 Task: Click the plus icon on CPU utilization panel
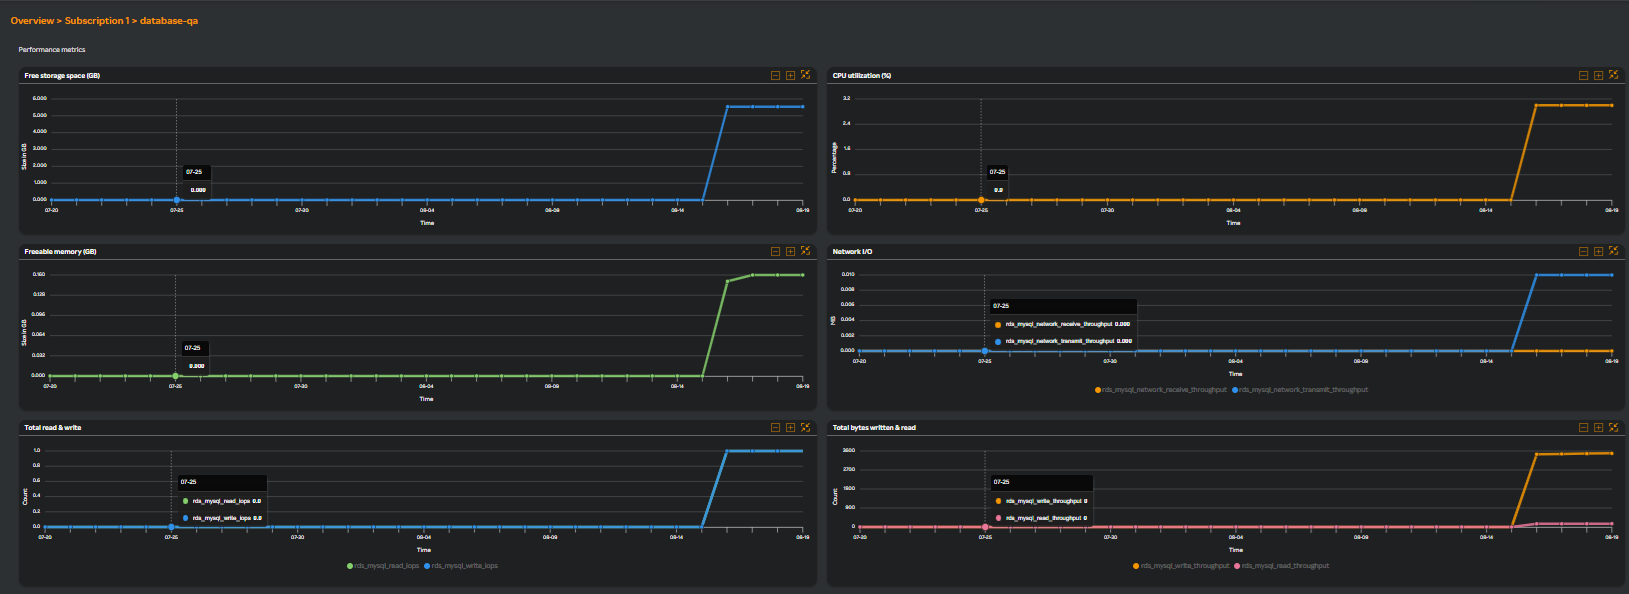click(1598, 75)
